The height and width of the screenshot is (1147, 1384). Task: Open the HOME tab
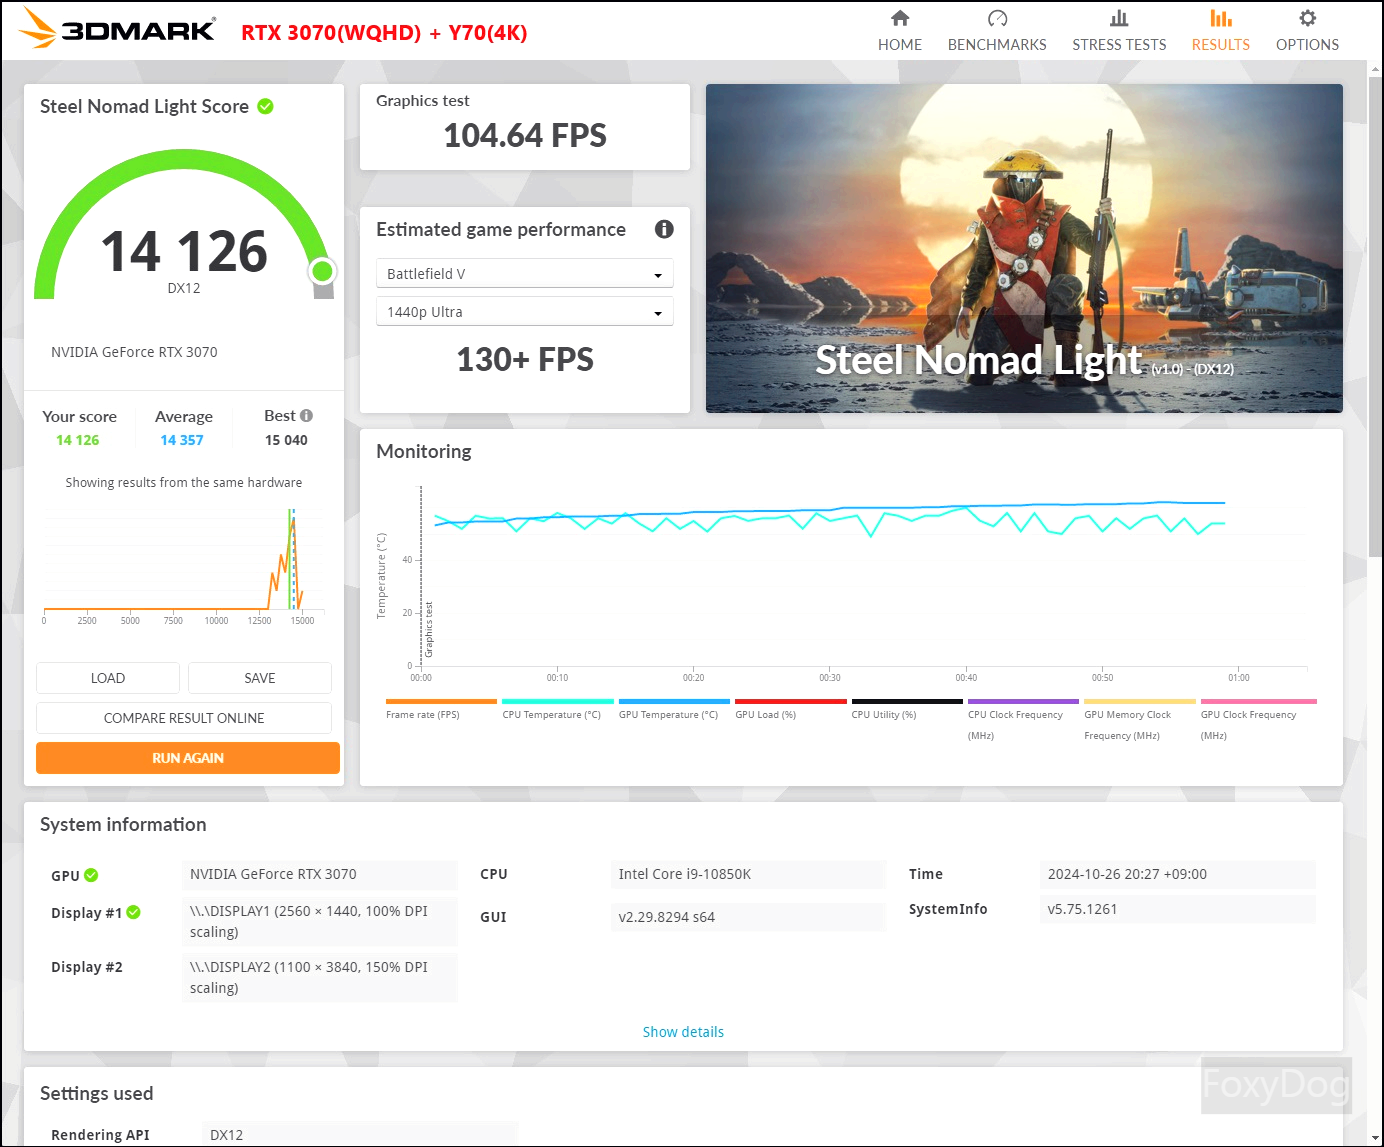tap(900, 31)
